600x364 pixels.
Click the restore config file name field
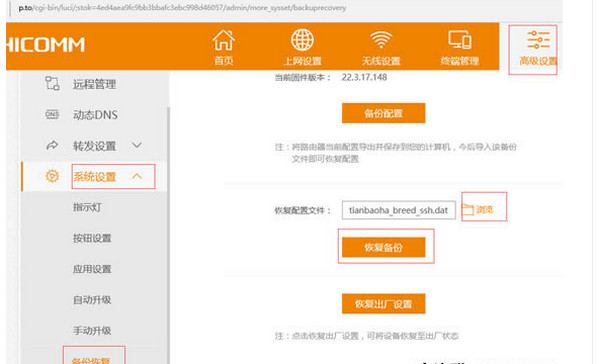tap(398, 210)
